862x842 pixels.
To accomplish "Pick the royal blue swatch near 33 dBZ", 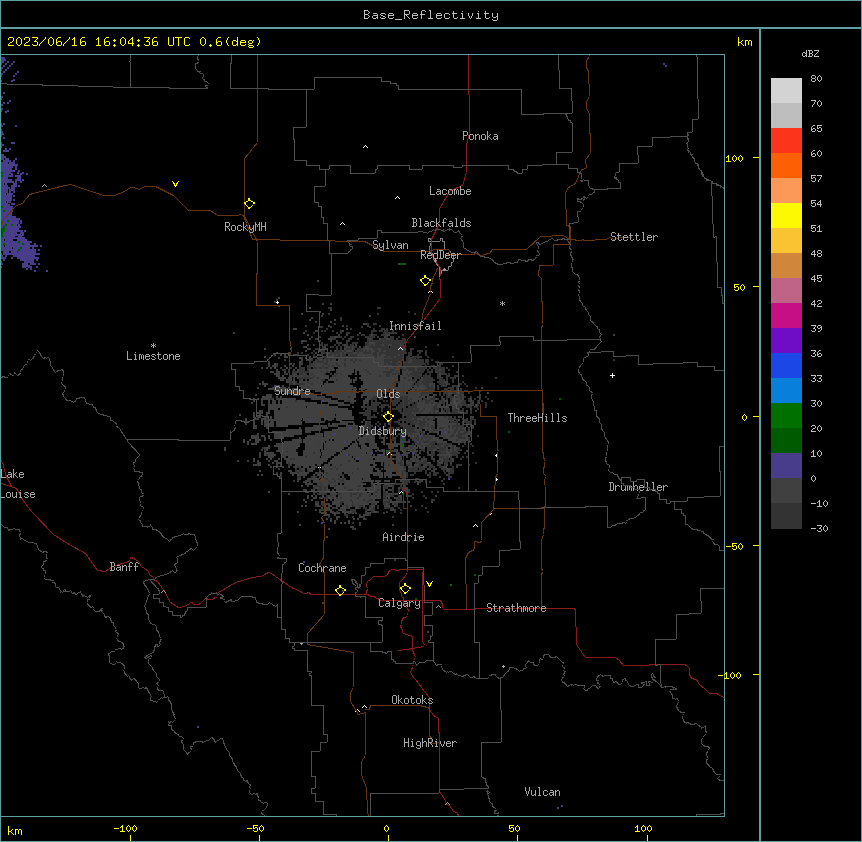I will click(x=786, y=365).
